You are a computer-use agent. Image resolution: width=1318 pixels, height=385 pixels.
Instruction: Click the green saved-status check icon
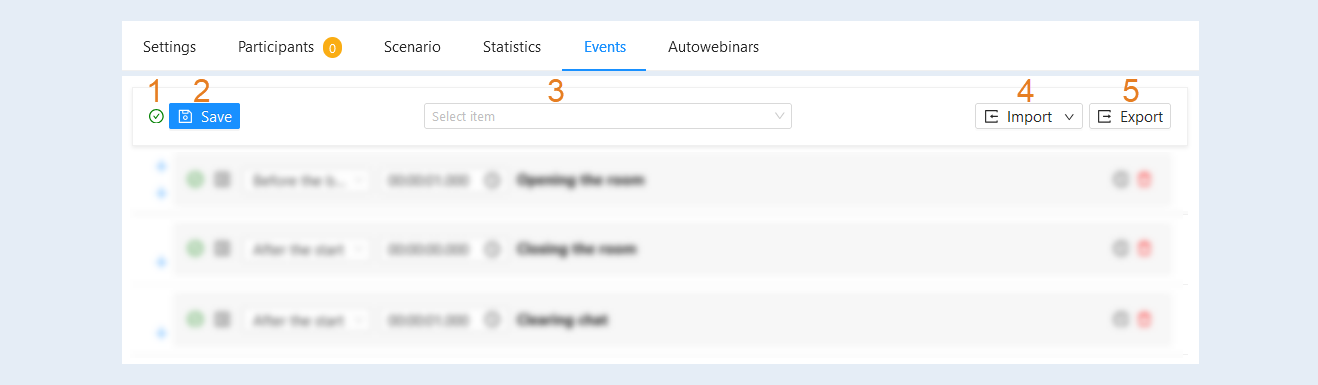click(156, 117)
